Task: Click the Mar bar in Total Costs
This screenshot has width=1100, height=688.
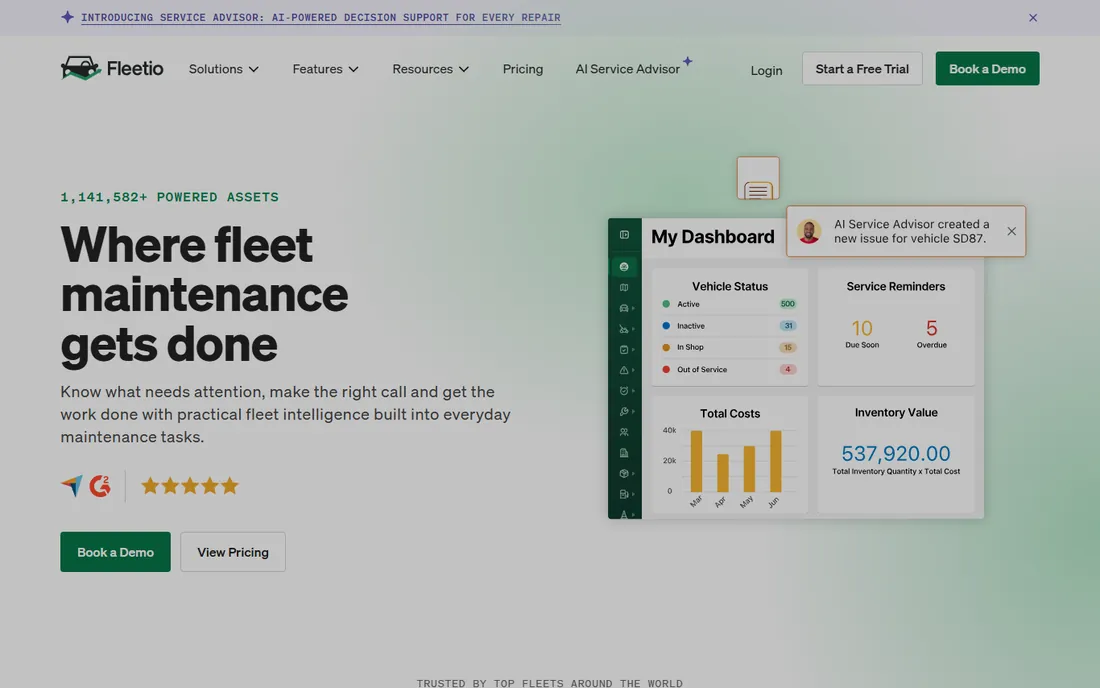Action: 696,461
